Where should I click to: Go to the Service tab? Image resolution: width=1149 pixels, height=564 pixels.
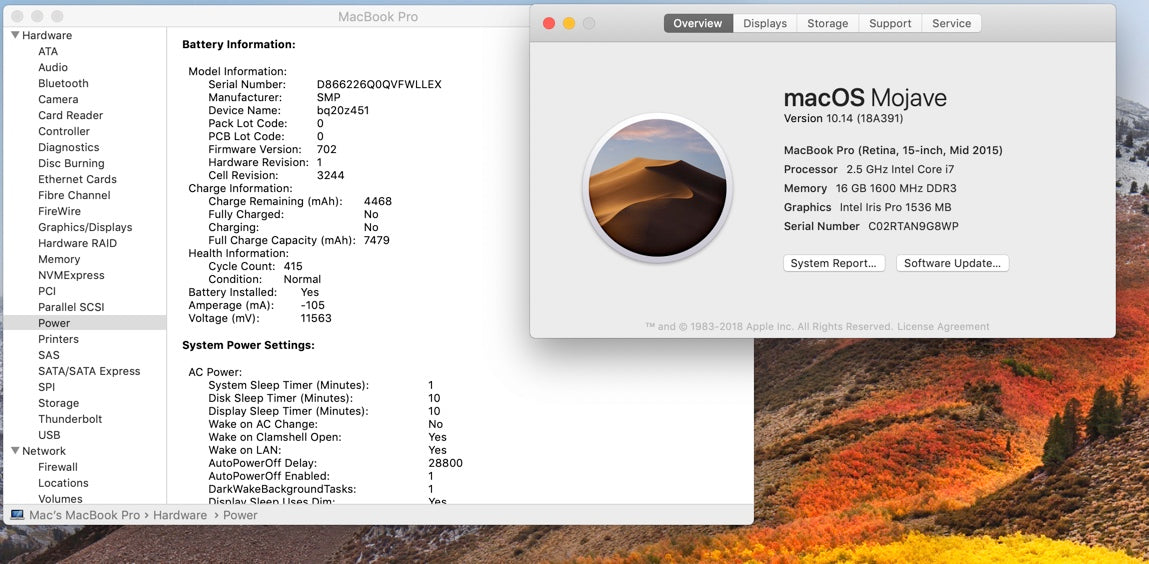point(951,23)
